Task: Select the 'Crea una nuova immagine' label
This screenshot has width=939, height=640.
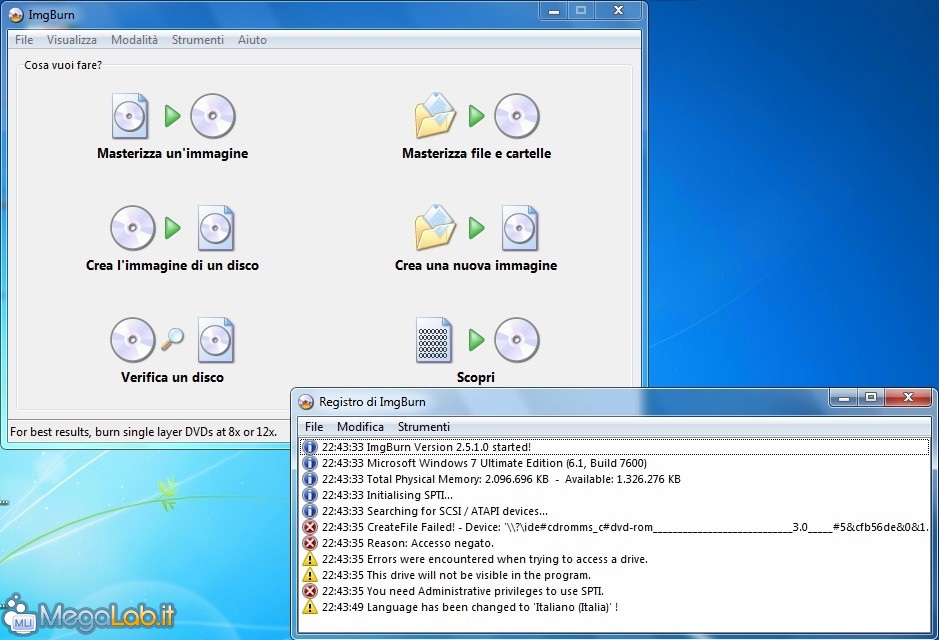Action: pos(476,265)
